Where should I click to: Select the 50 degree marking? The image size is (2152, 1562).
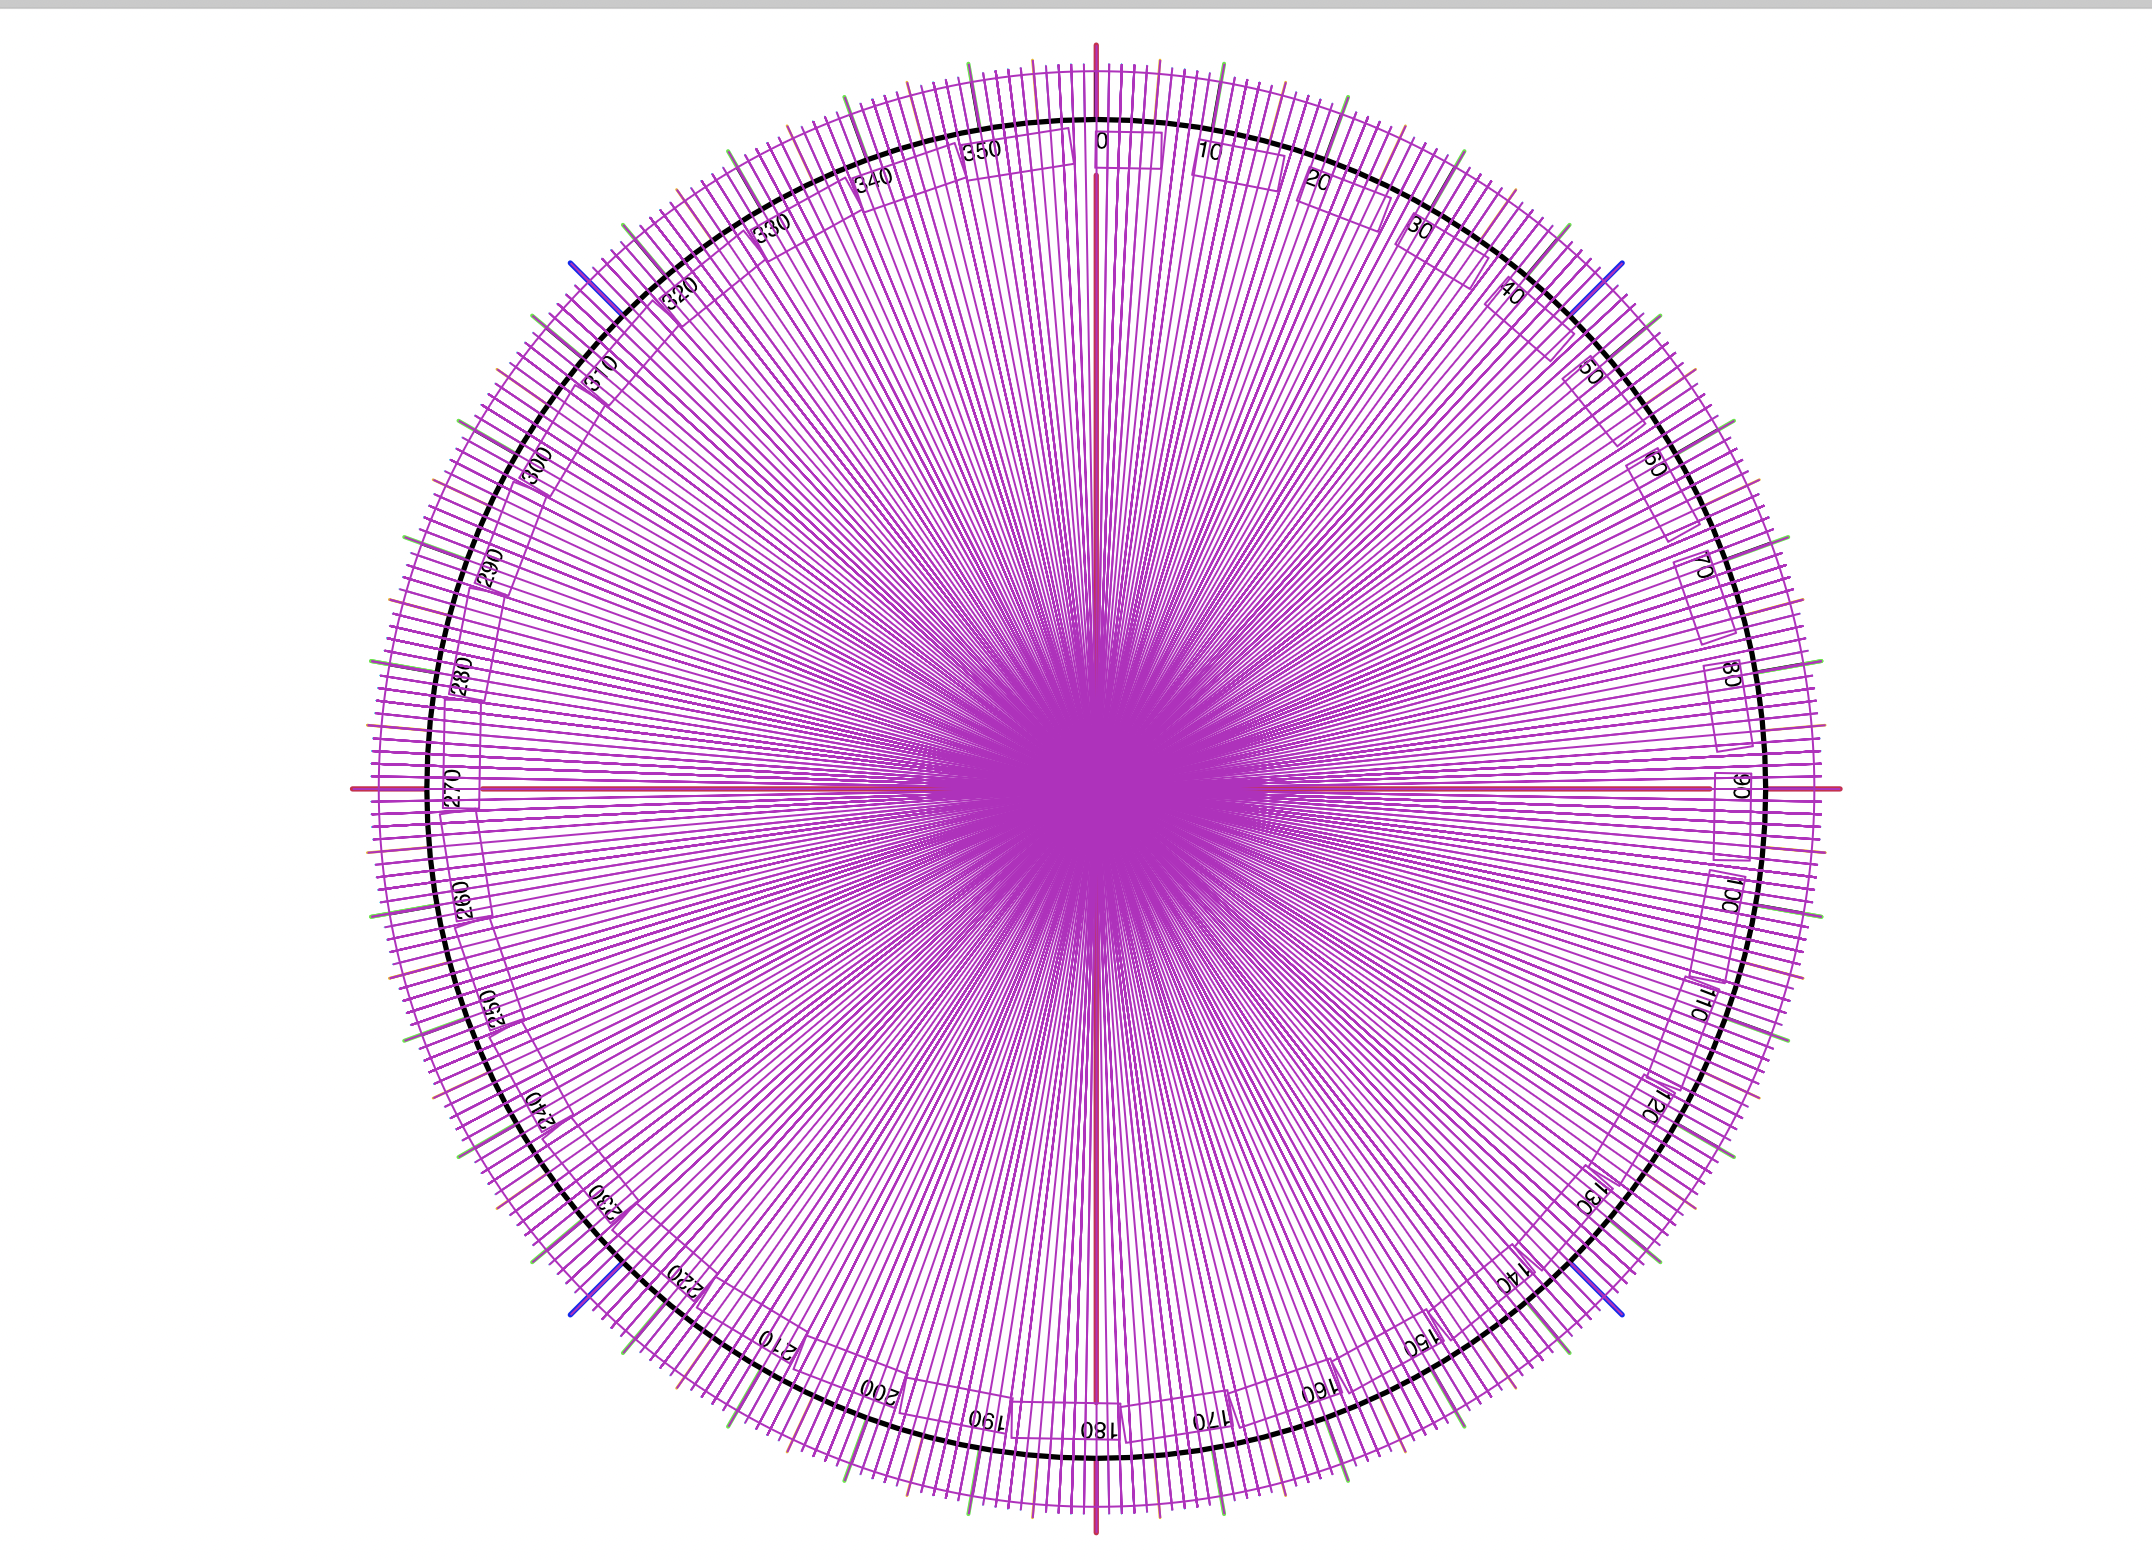[x=1591, y=373]
